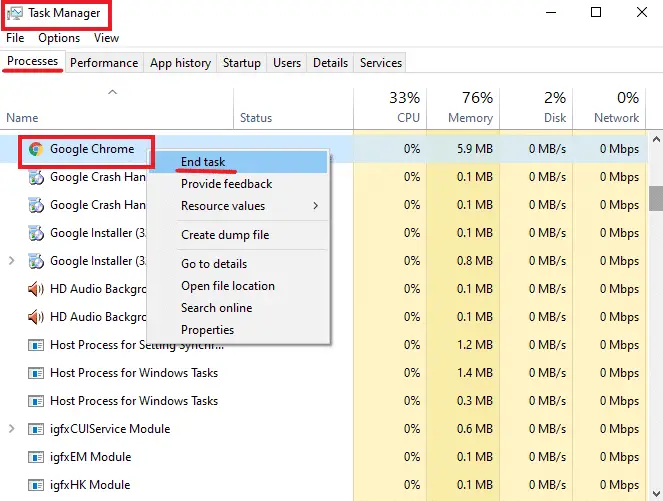
Task: Select Open file location
Action: coord(238,286)
